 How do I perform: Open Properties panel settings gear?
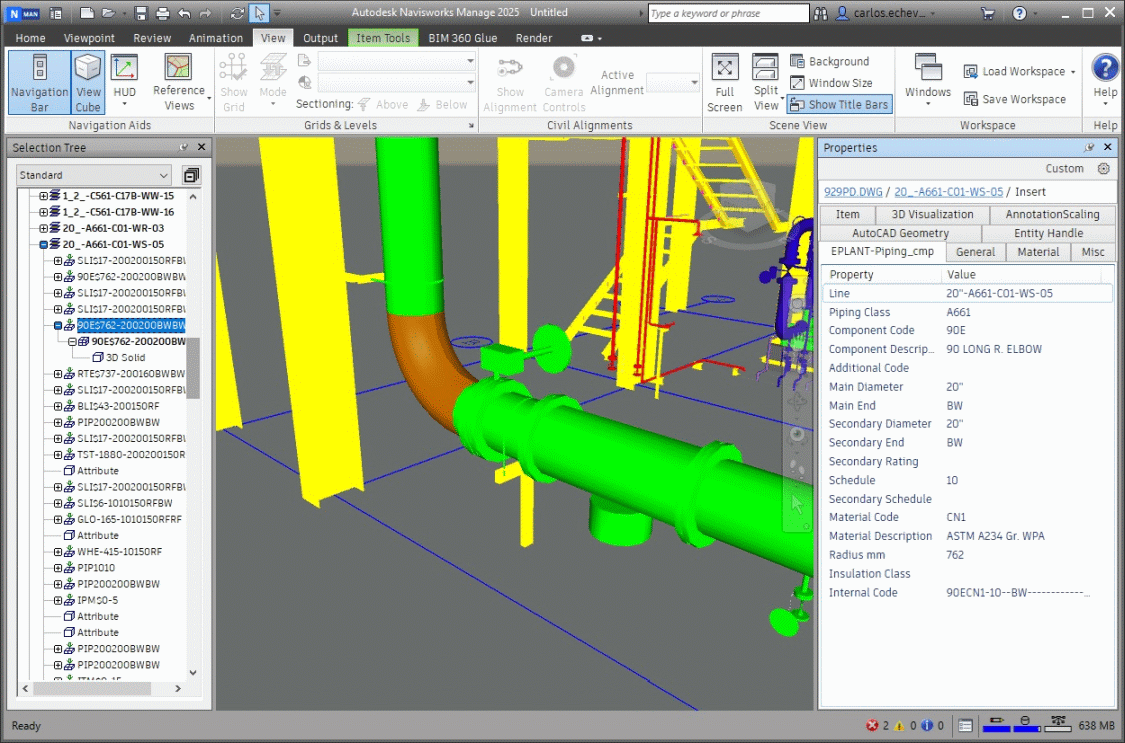click(1103, 169)
